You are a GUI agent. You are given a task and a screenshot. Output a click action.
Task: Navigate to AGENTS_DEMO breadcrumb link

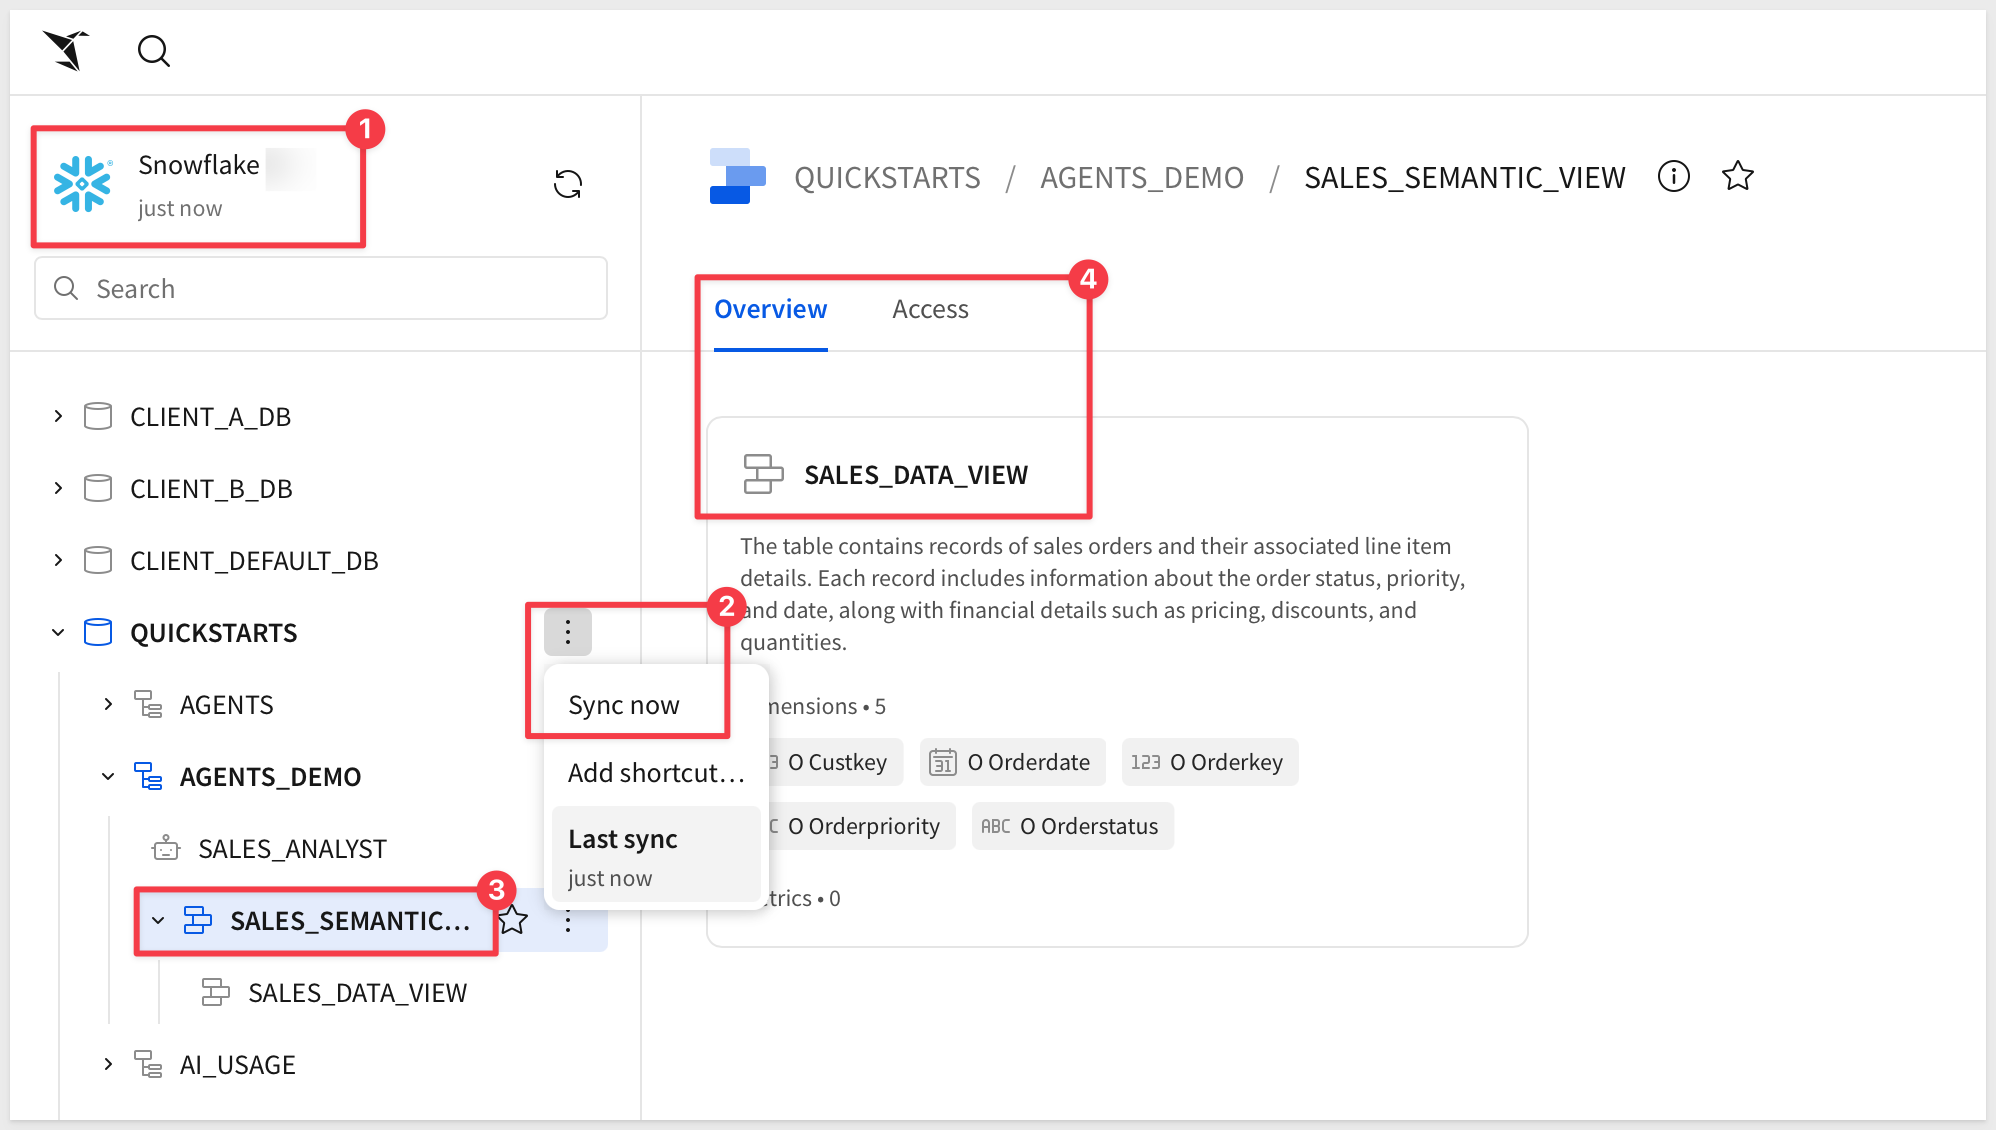1142,178
